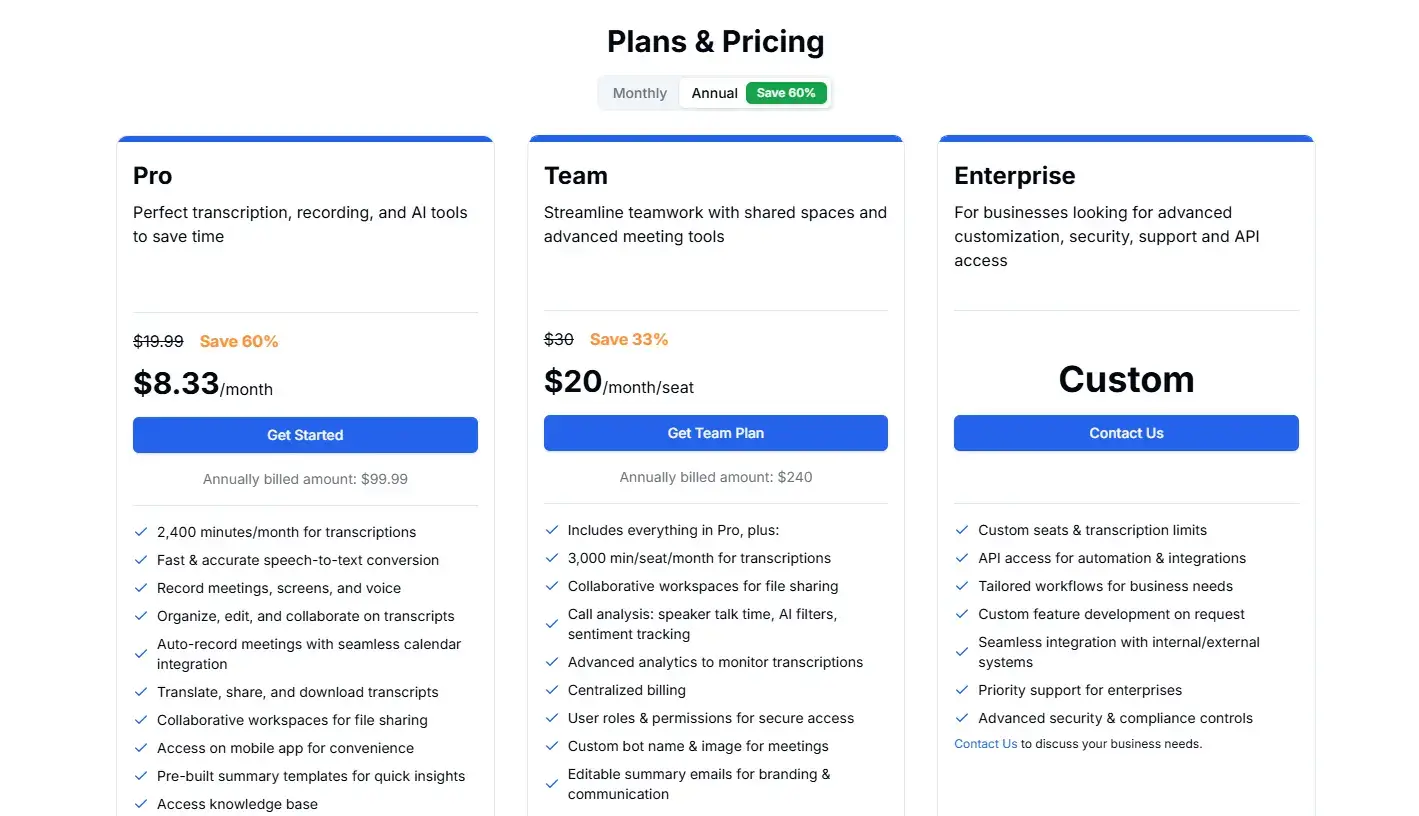Click the "Custom" price text on Enterprise
This screenshot has height=816, width=1419.
(x=1126, y=379)
